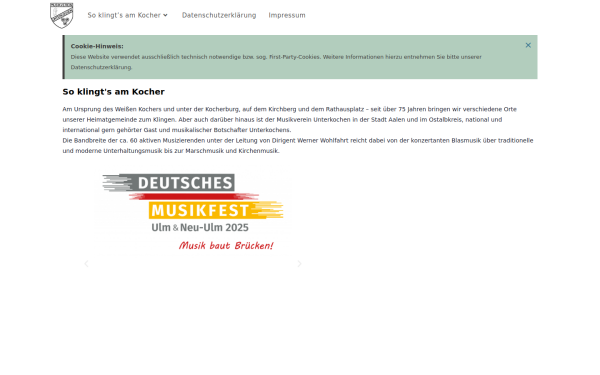Click the So klingt's am Kocher heading

point(114,92)
